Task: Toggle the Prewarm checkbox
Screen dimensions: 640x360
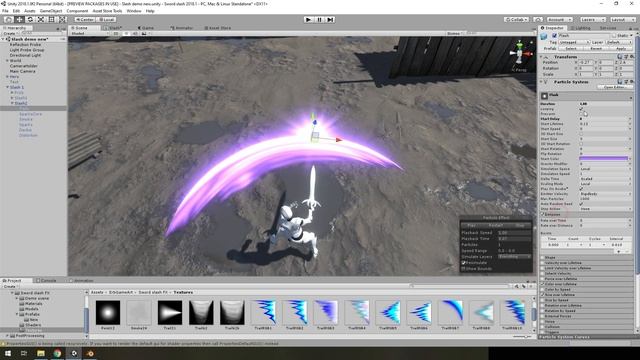Action: coord(581,114)
